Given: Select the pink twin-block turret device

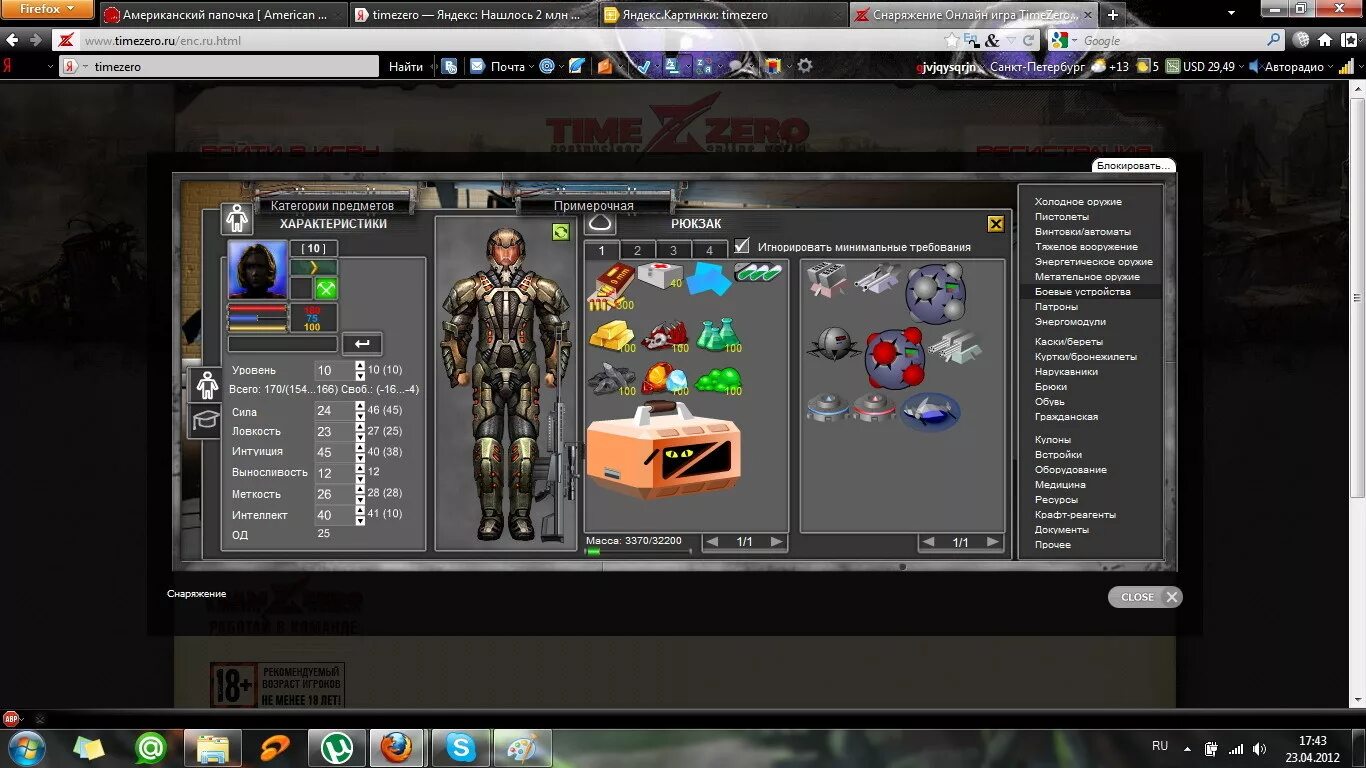Looking at the screenshot, I should (826, 280).
